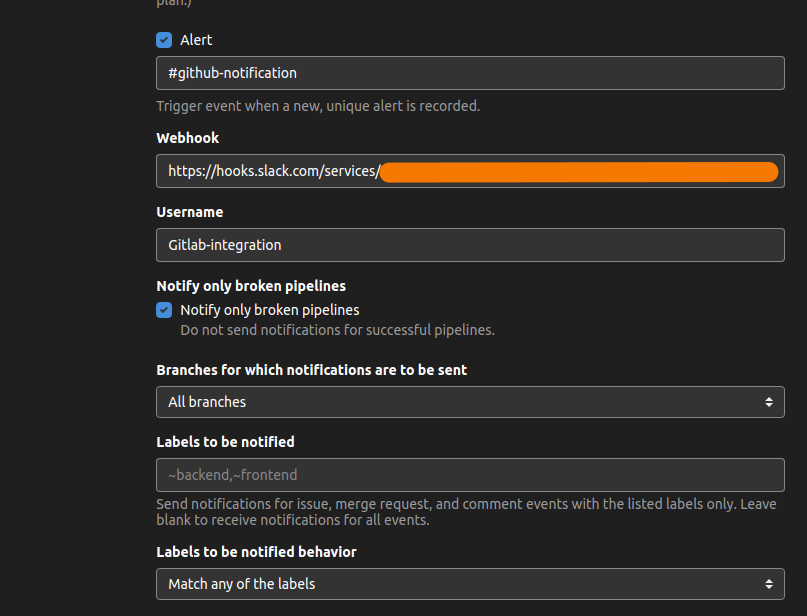Click the ~backend,~frontend placeholder field
The height and width of the screenshot is (616, 807).
coord(470,475)
